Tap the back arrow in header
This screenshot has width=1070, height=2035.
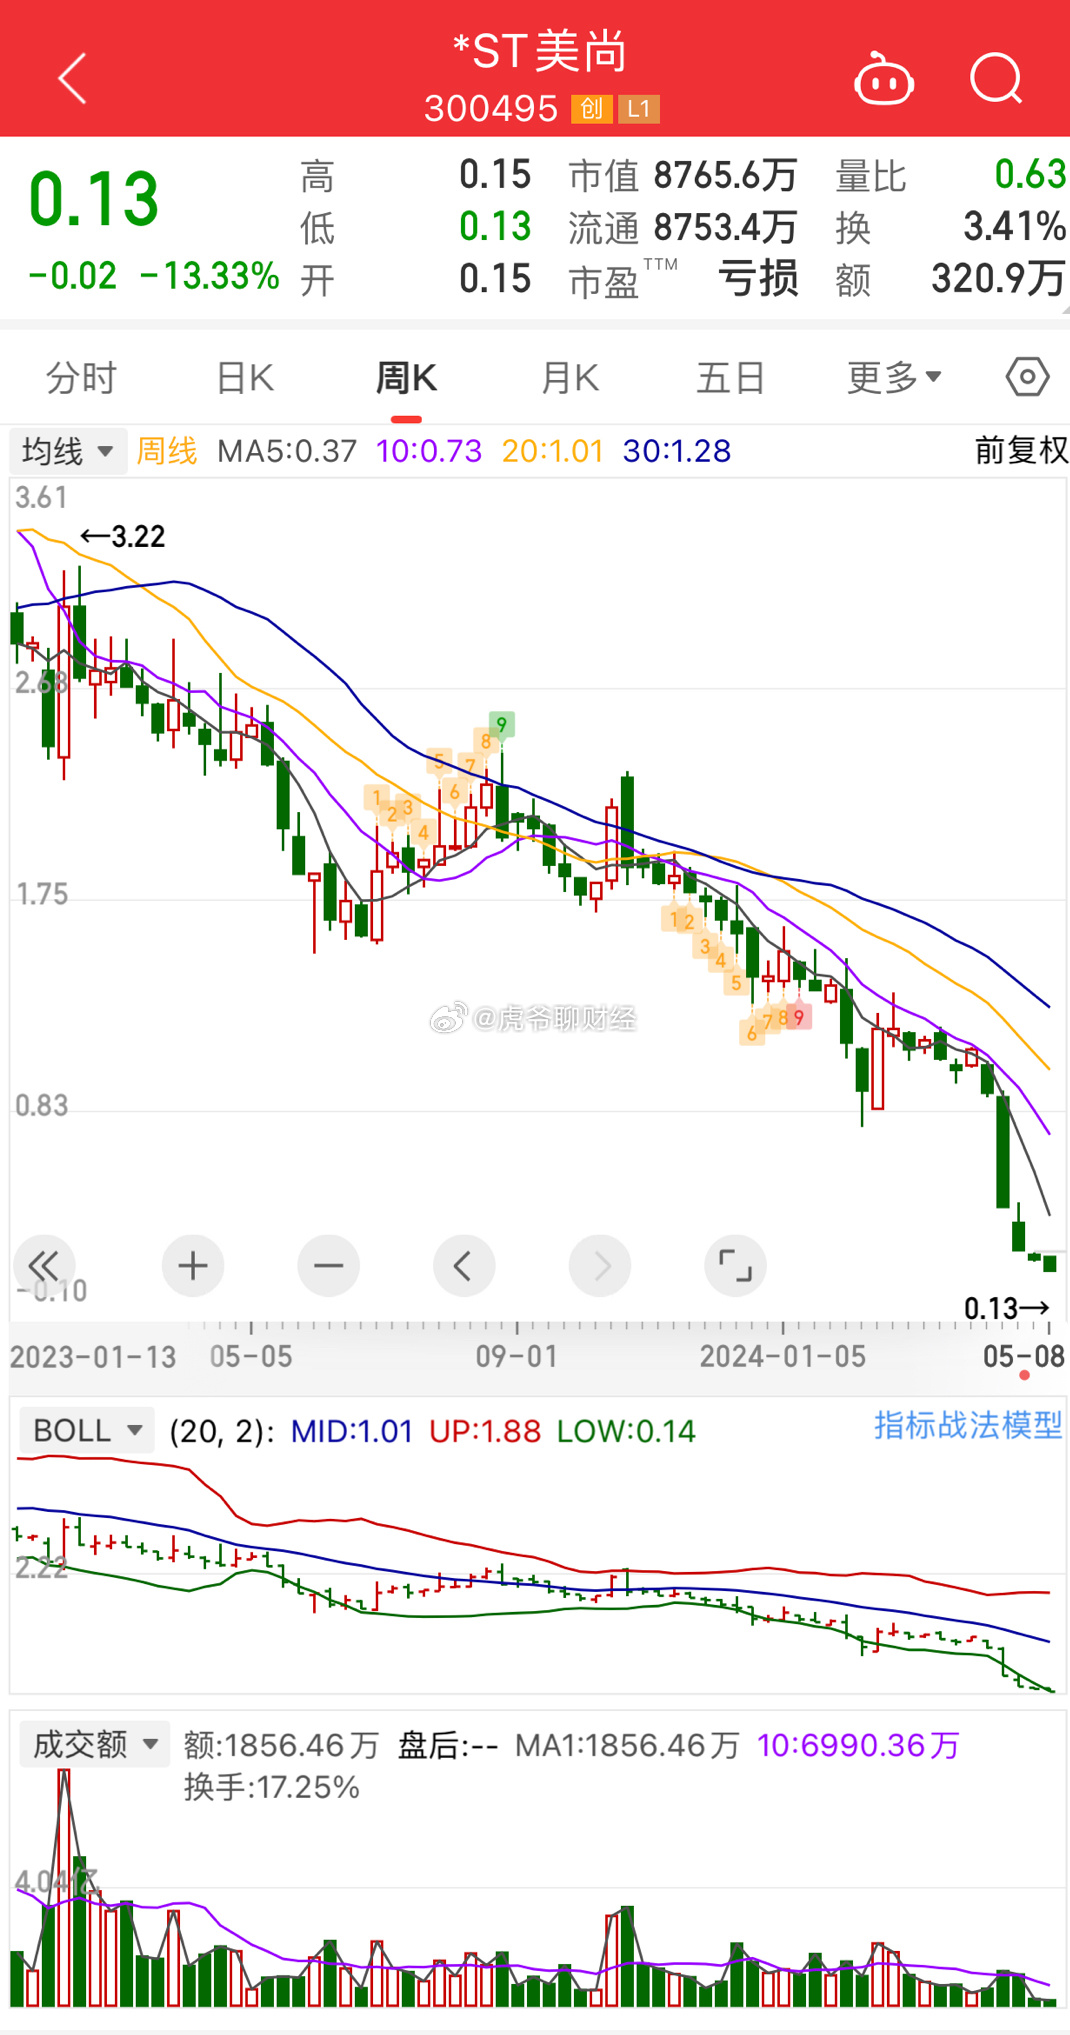click(x=73, y=78)
